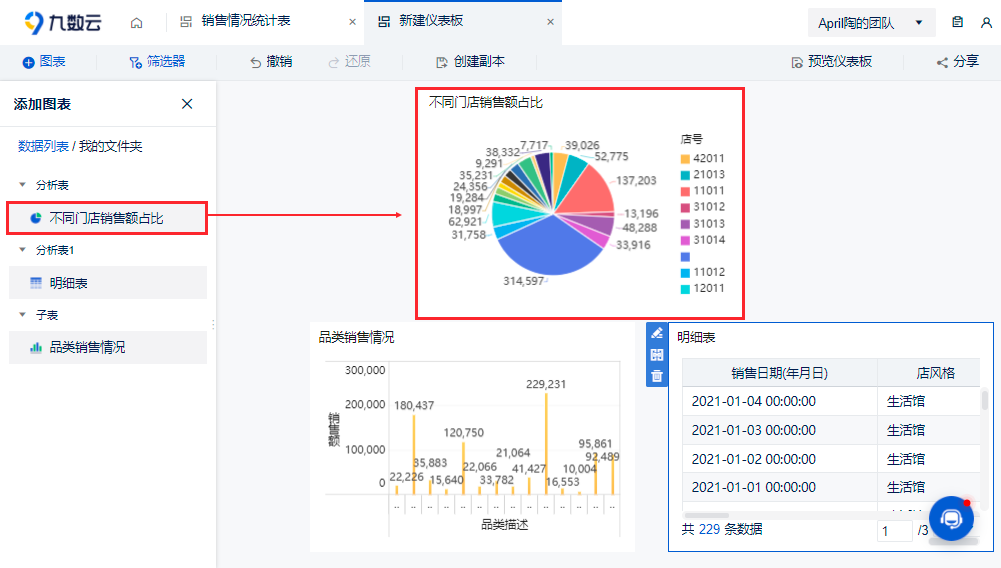This screenshot has width=1001, height=568.
Task: Switch to the 销售情况统计表 tab
Action: [246, 21]
